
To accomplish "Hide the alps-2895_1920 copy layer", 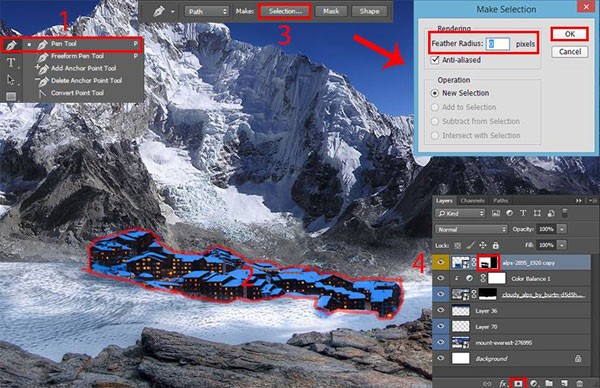I will click(x=441, y=262).
